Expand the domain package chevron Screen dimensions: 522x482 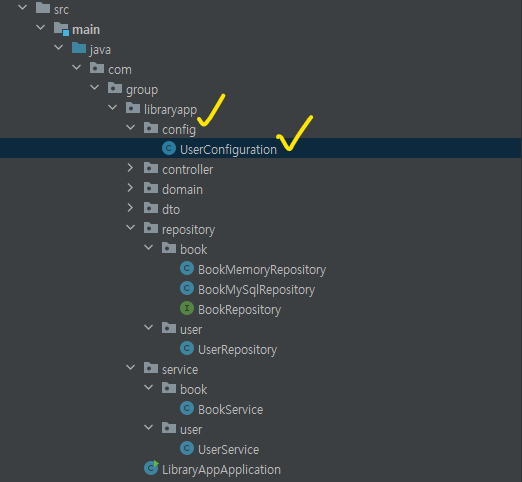[130, 188]
